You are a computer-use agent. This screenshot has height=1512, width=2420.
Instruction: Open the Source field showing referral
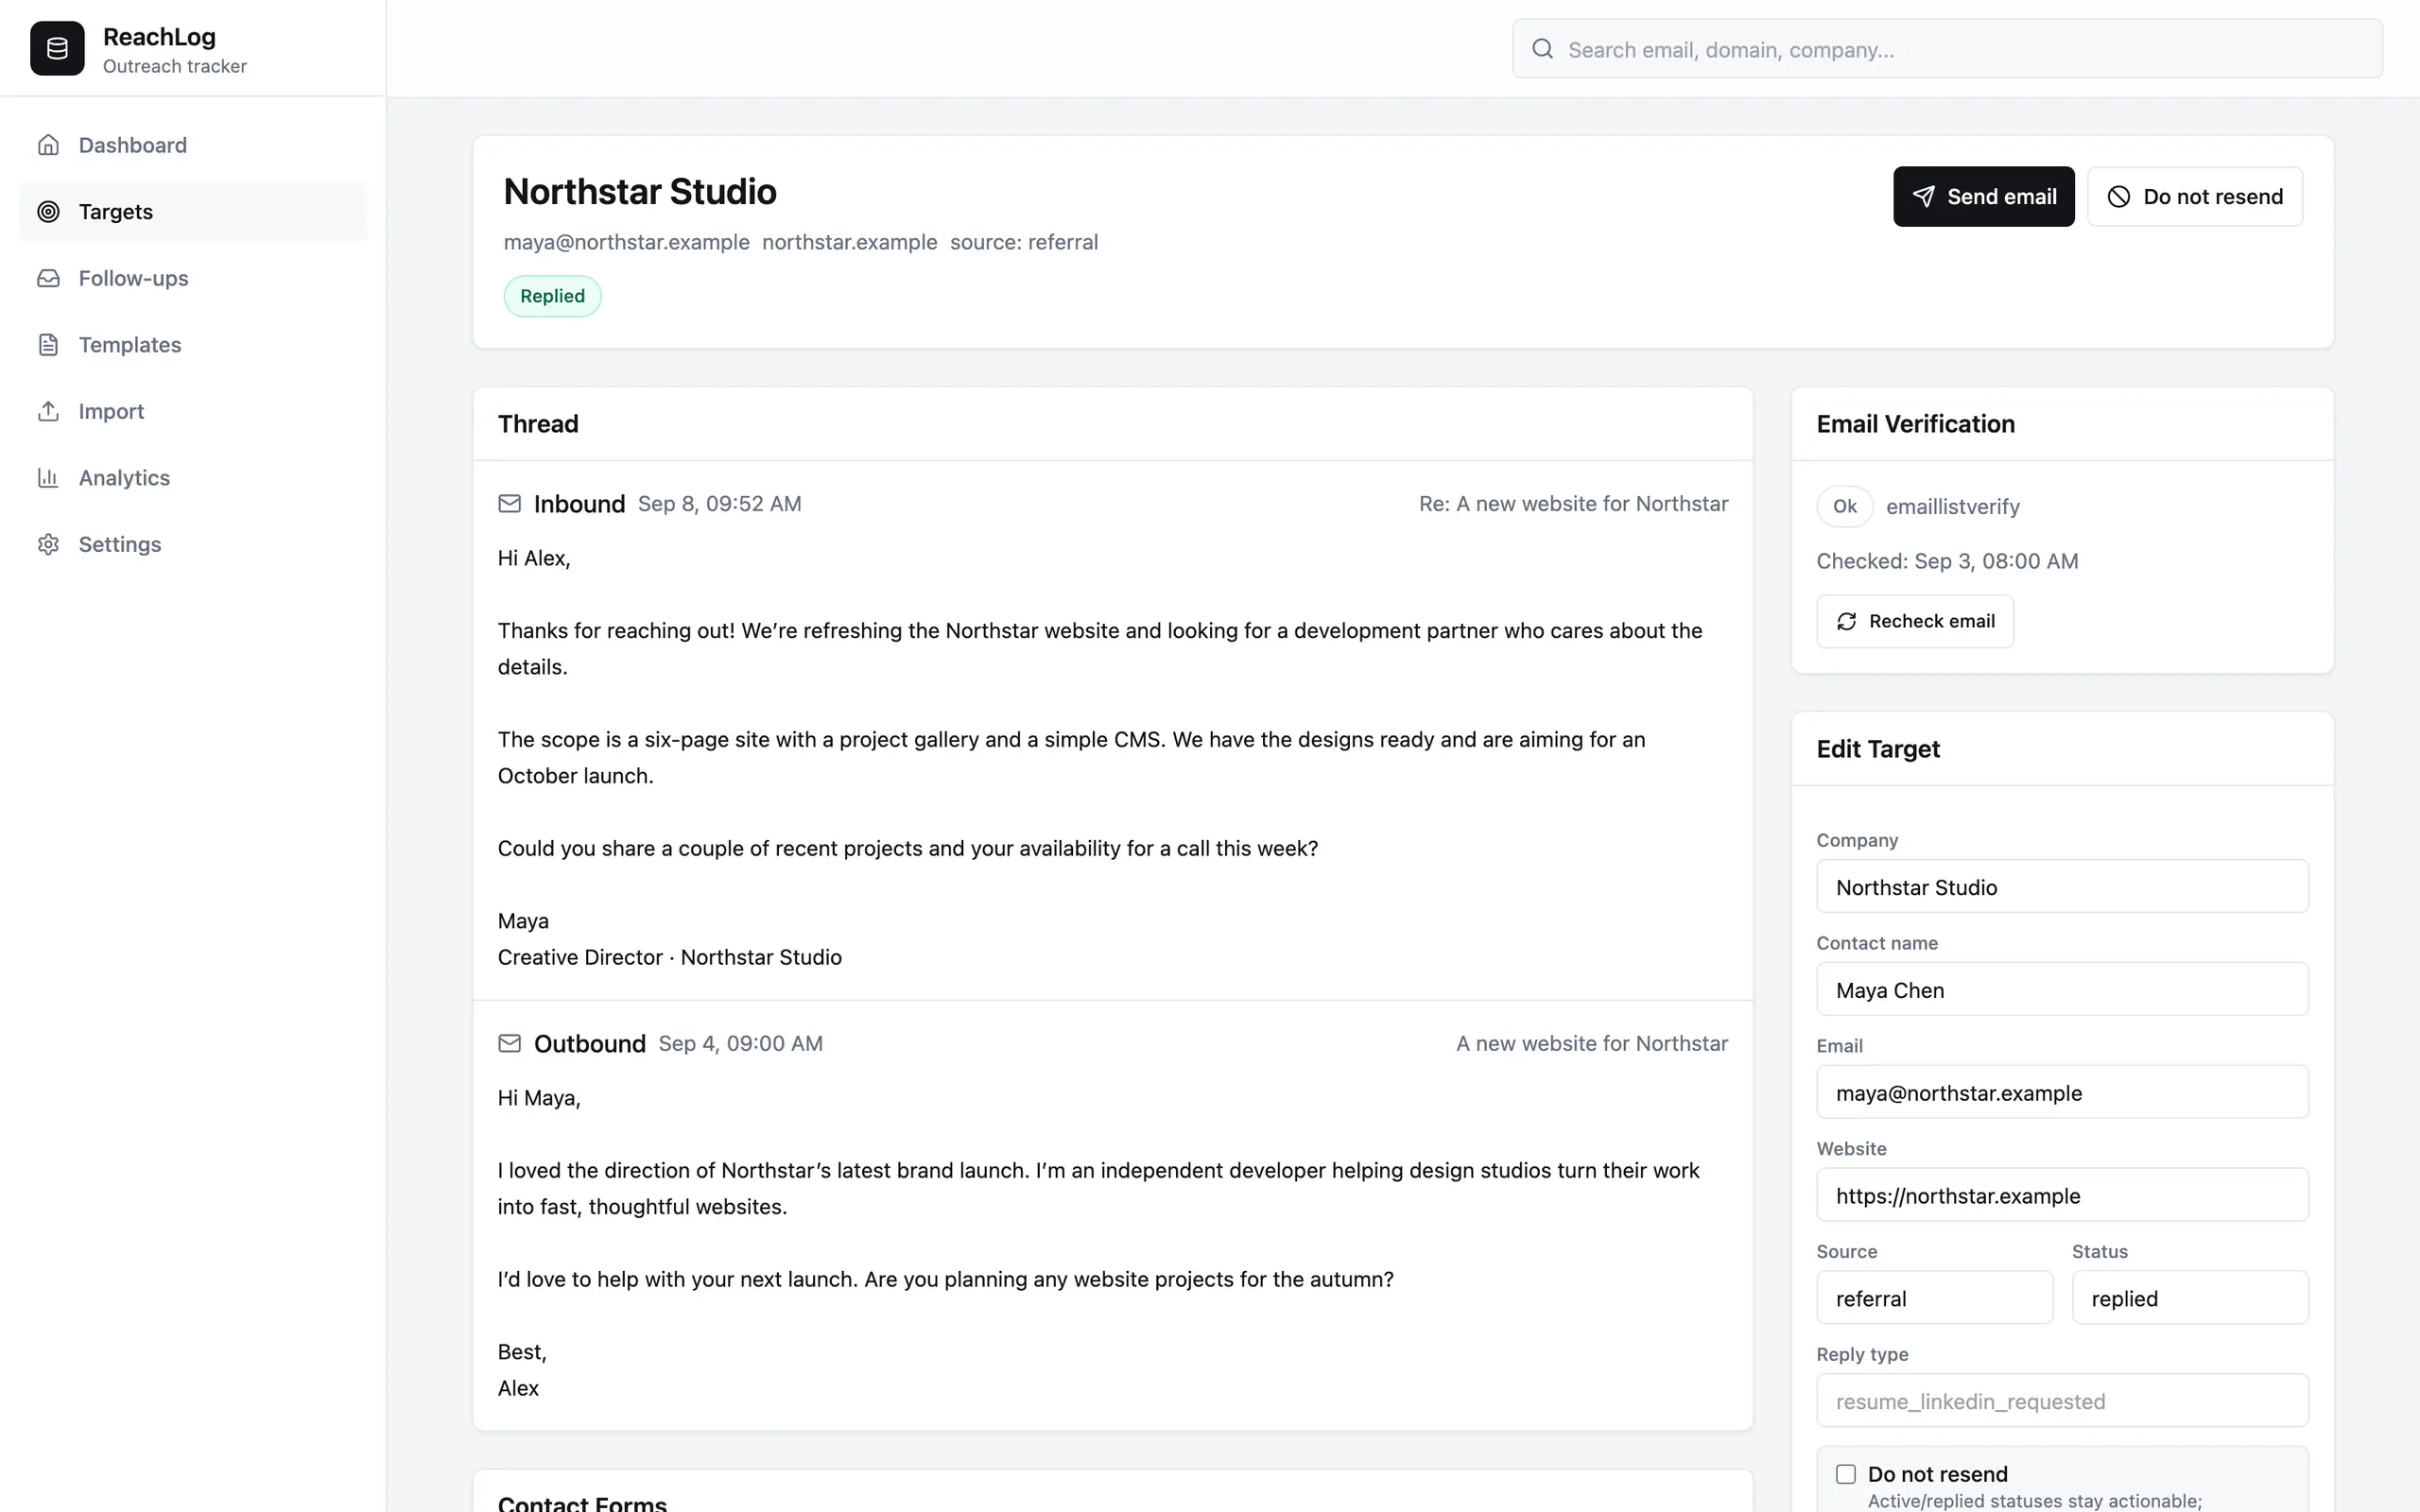tap(1934, 1298)
